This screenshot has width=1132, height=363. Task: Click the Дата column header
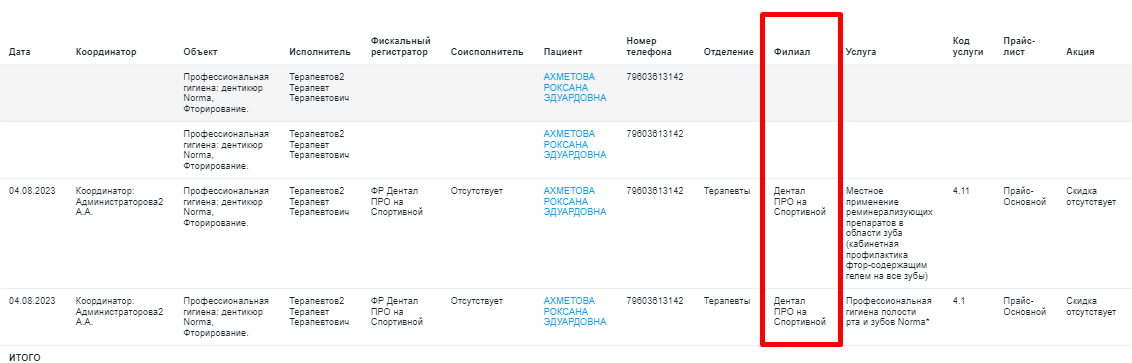[19, 52]
